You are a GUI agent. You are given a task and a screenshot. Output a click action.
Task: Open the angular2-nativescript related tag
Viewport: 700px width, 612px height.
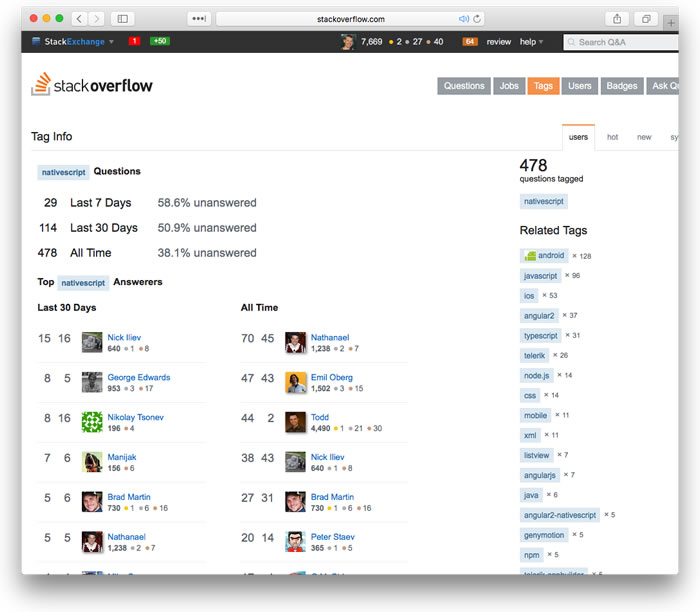560,515
